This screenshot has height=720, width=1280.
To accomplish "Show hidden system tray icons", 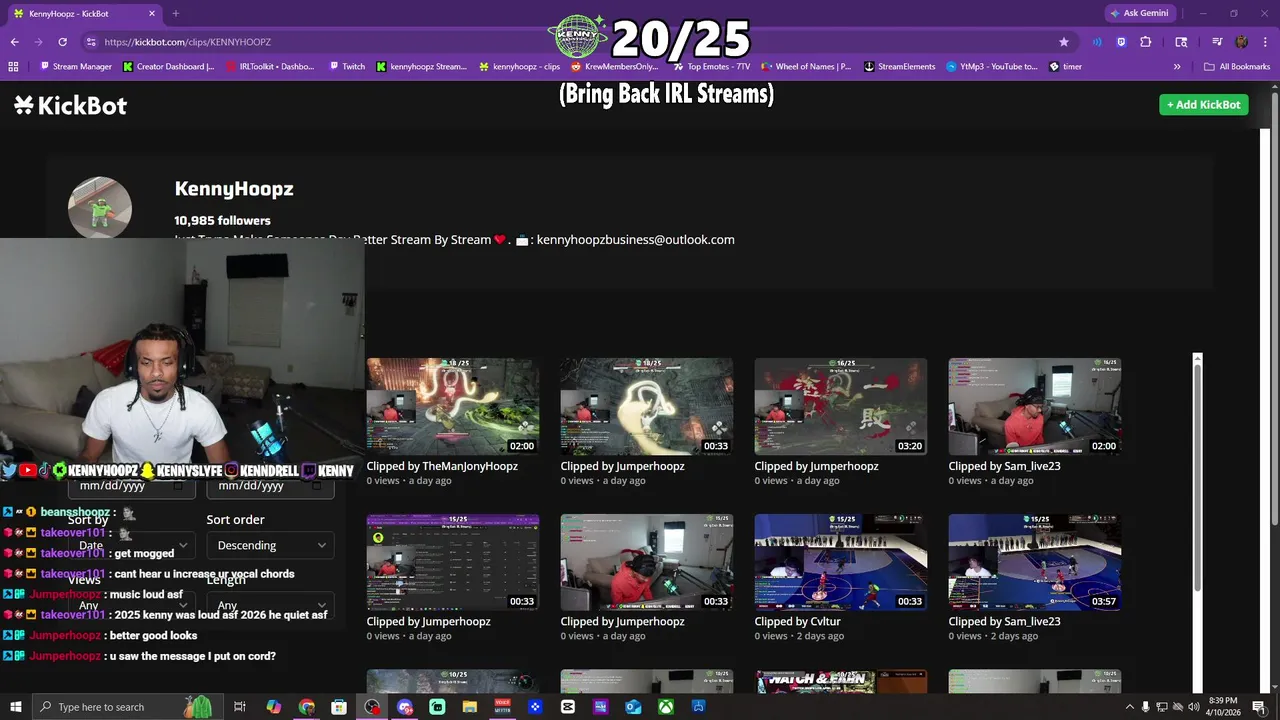I will tap(1129, 707).
